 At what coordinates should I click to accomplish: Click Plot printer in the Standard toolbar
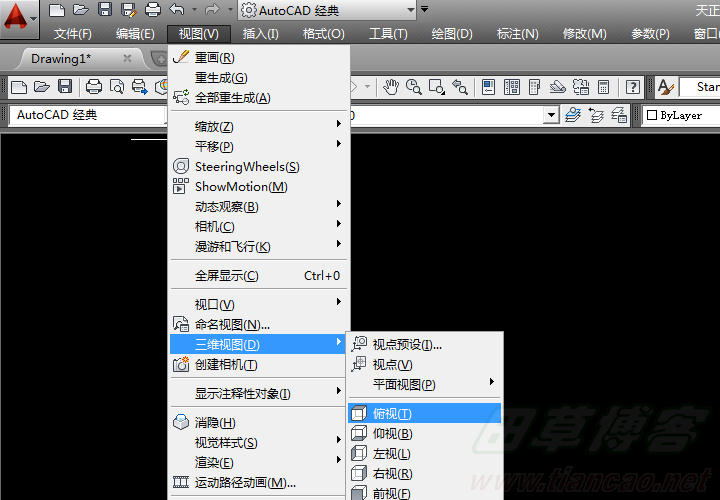(94, 87)
